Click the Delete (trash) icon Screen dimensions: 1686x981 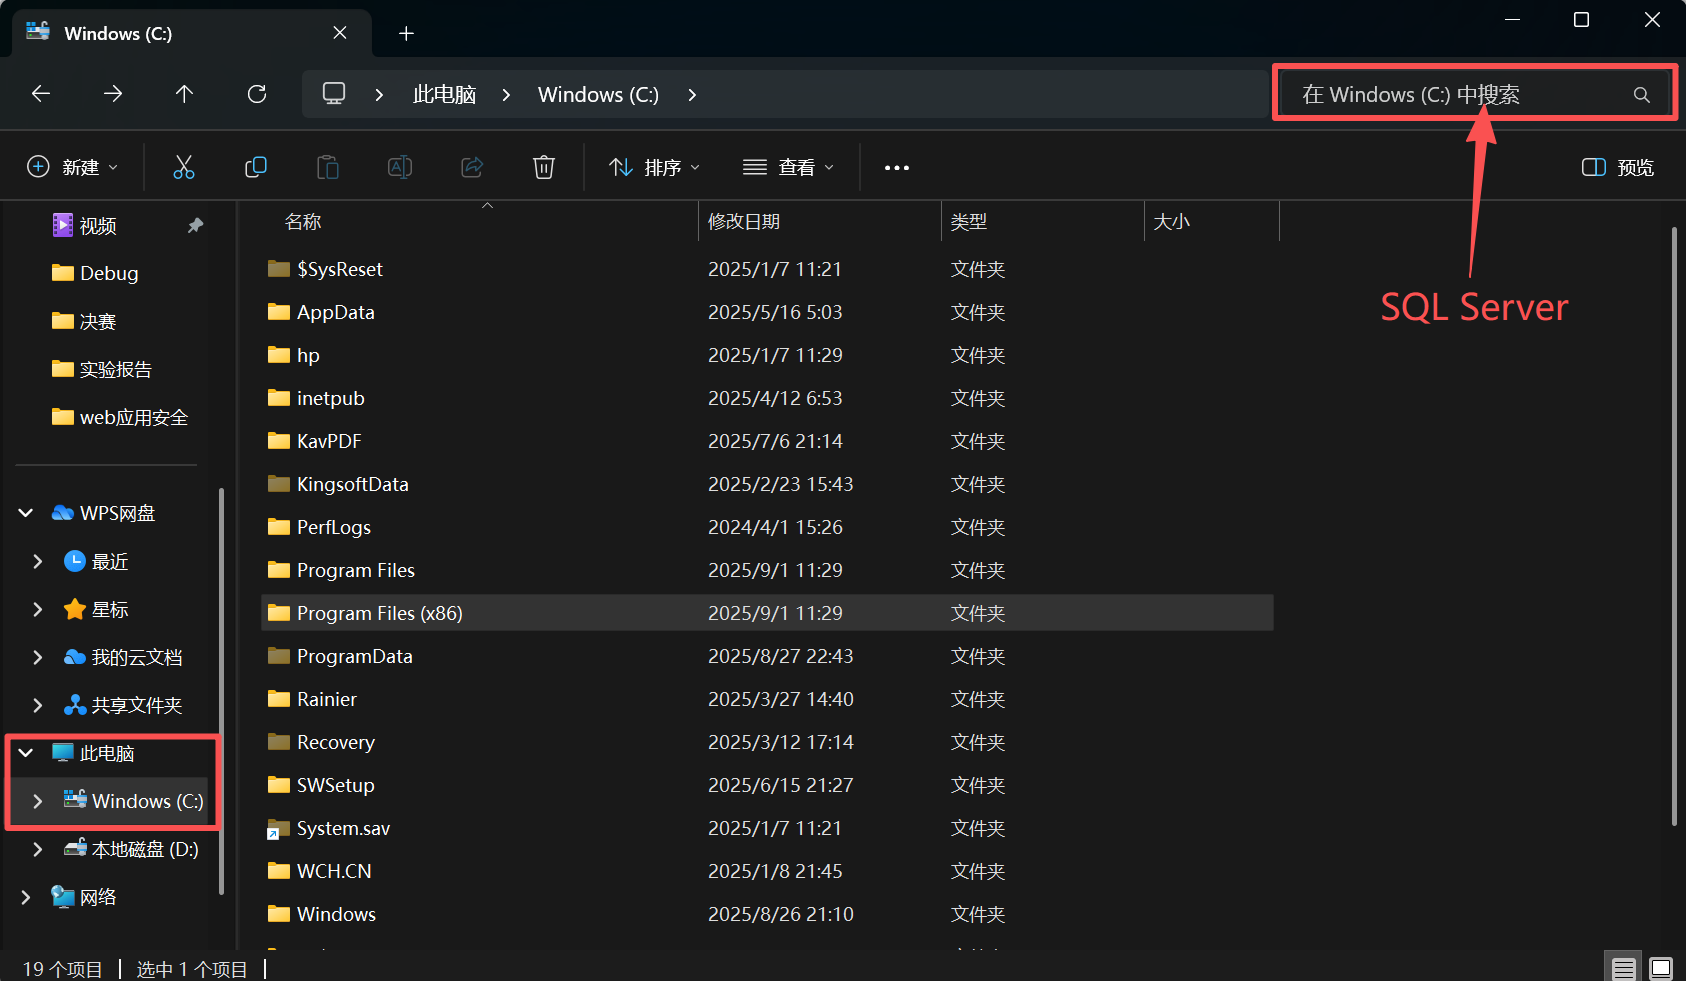(543, 167)
